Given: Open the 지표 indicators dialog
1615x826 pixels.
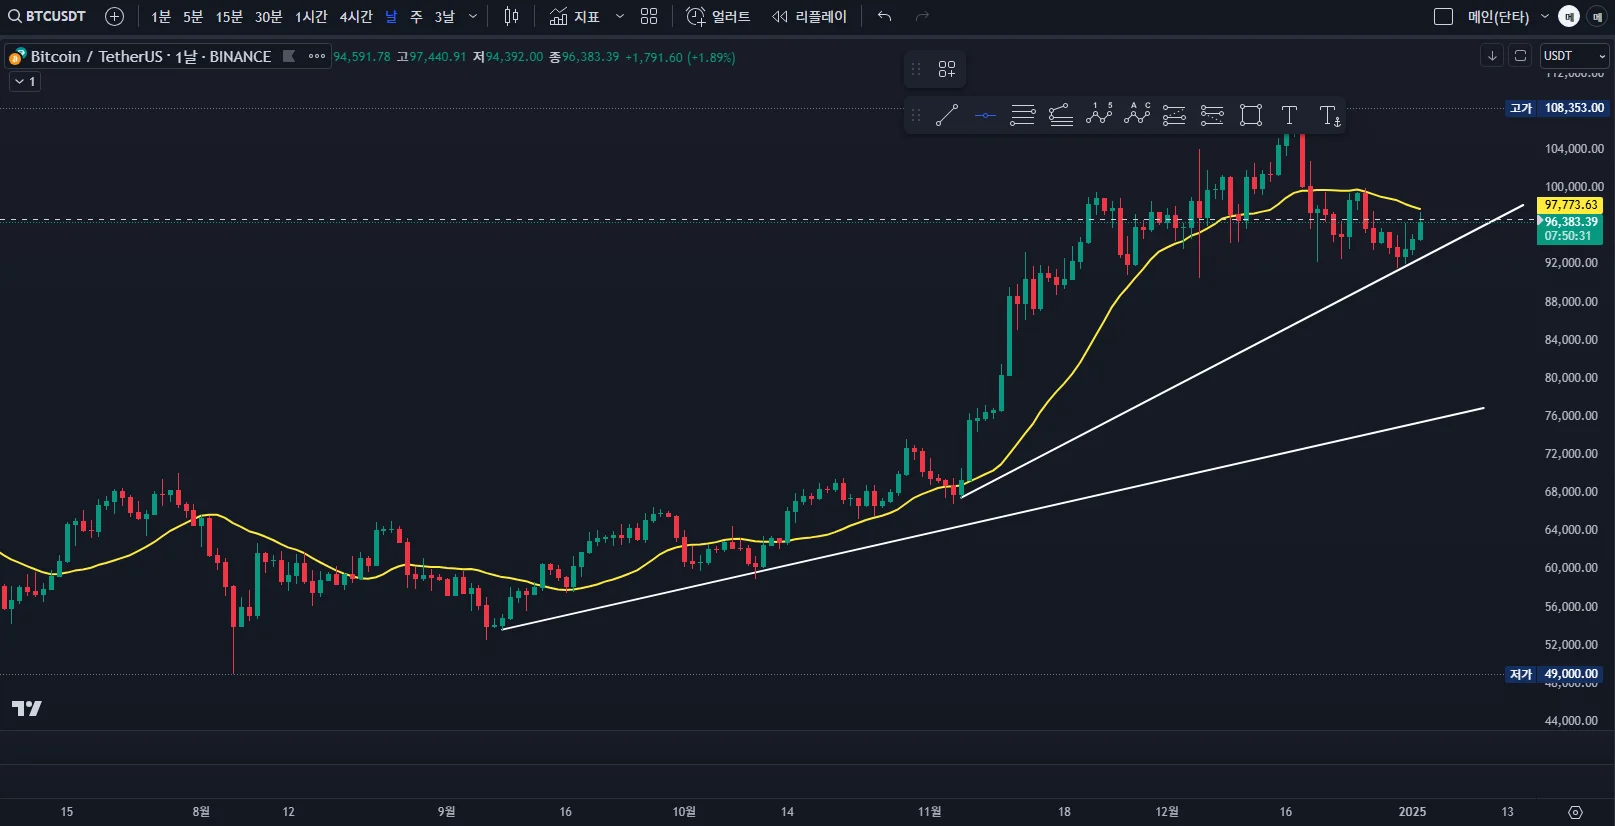Looking at the screenshot, I should 575,17.
